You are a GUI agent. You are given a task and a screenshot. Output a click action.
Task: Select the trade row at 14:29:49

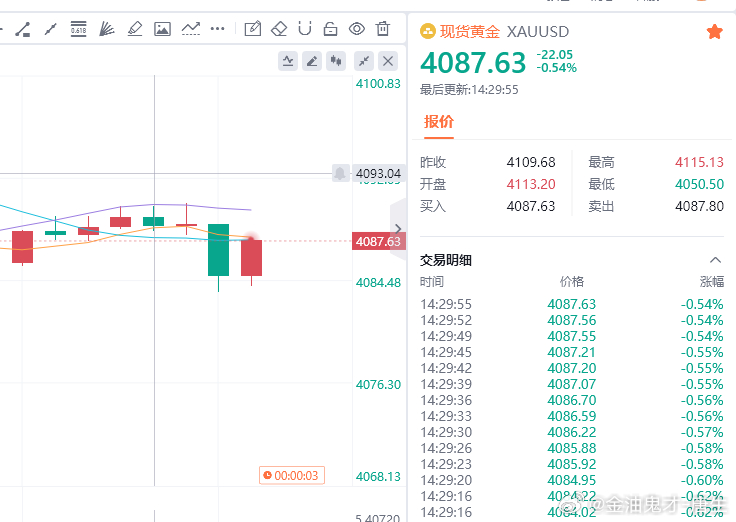coord(572,336)
